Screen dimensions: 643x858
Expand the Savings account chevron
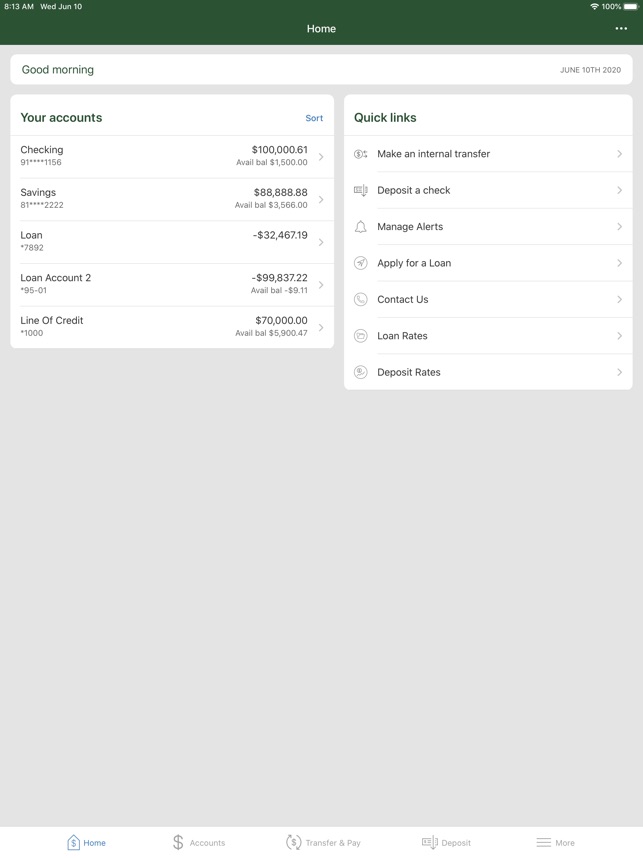321,200
